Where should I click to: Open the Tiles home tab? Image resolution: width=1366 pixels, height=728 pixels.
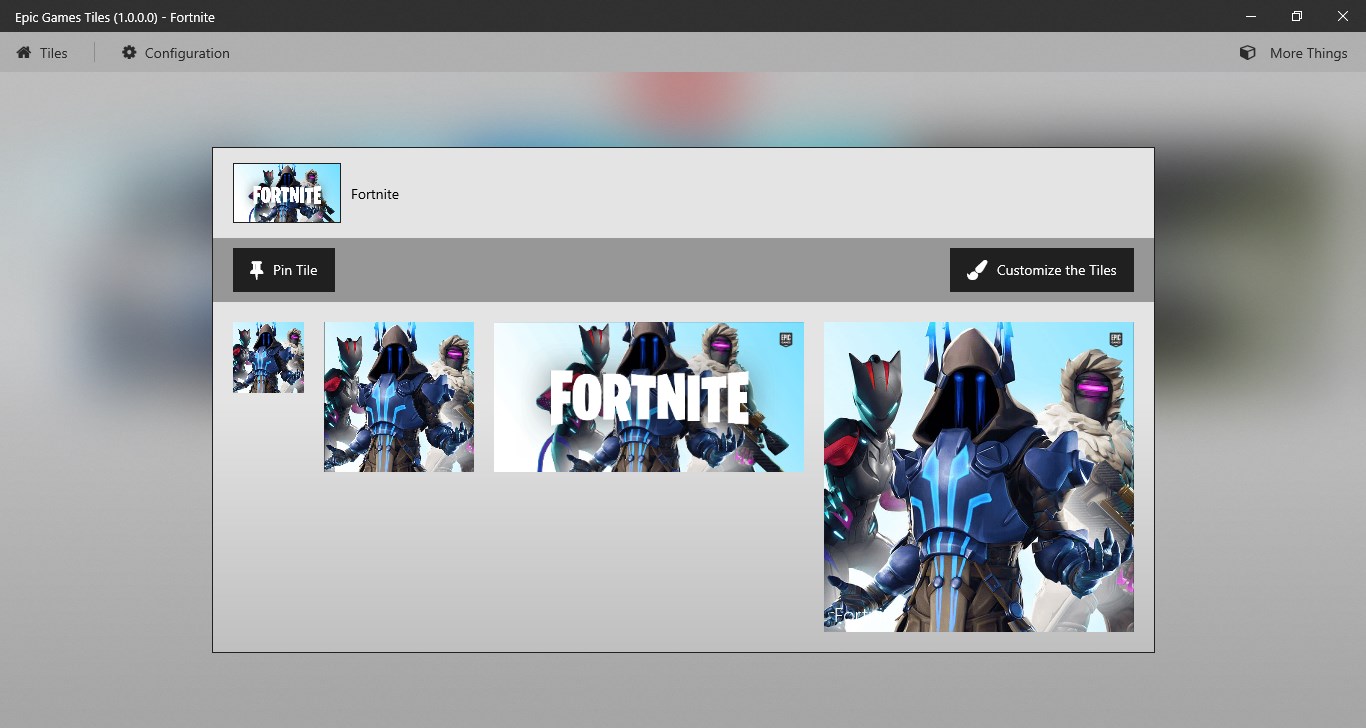42,53
